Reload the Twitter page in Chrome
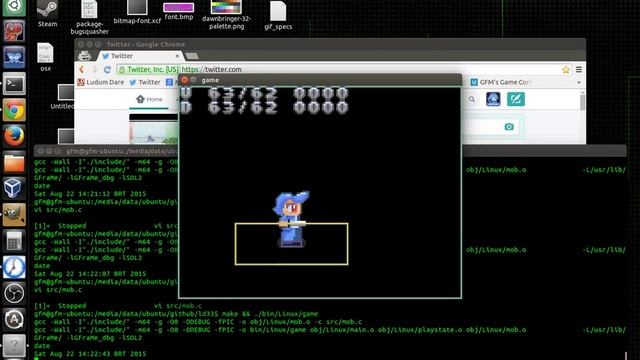640x360 pixels. pos(107,69)
